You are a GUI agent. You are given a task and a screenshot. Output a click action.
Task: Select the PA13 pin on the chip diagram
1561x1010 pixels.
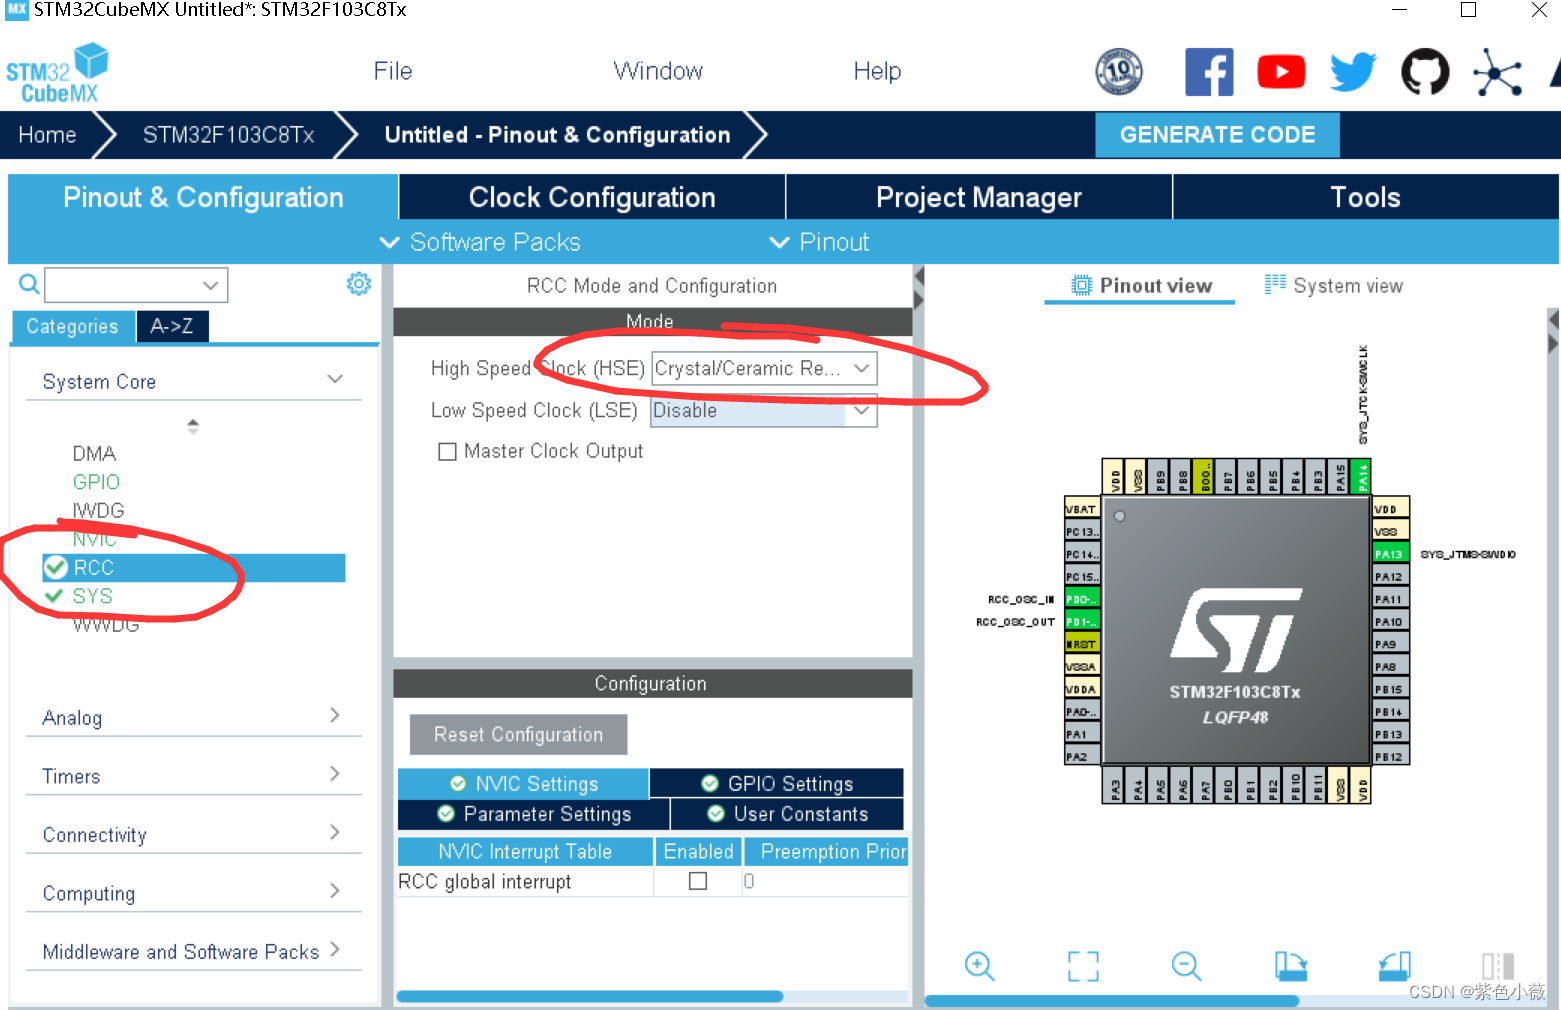click(x=1390, y=552)
